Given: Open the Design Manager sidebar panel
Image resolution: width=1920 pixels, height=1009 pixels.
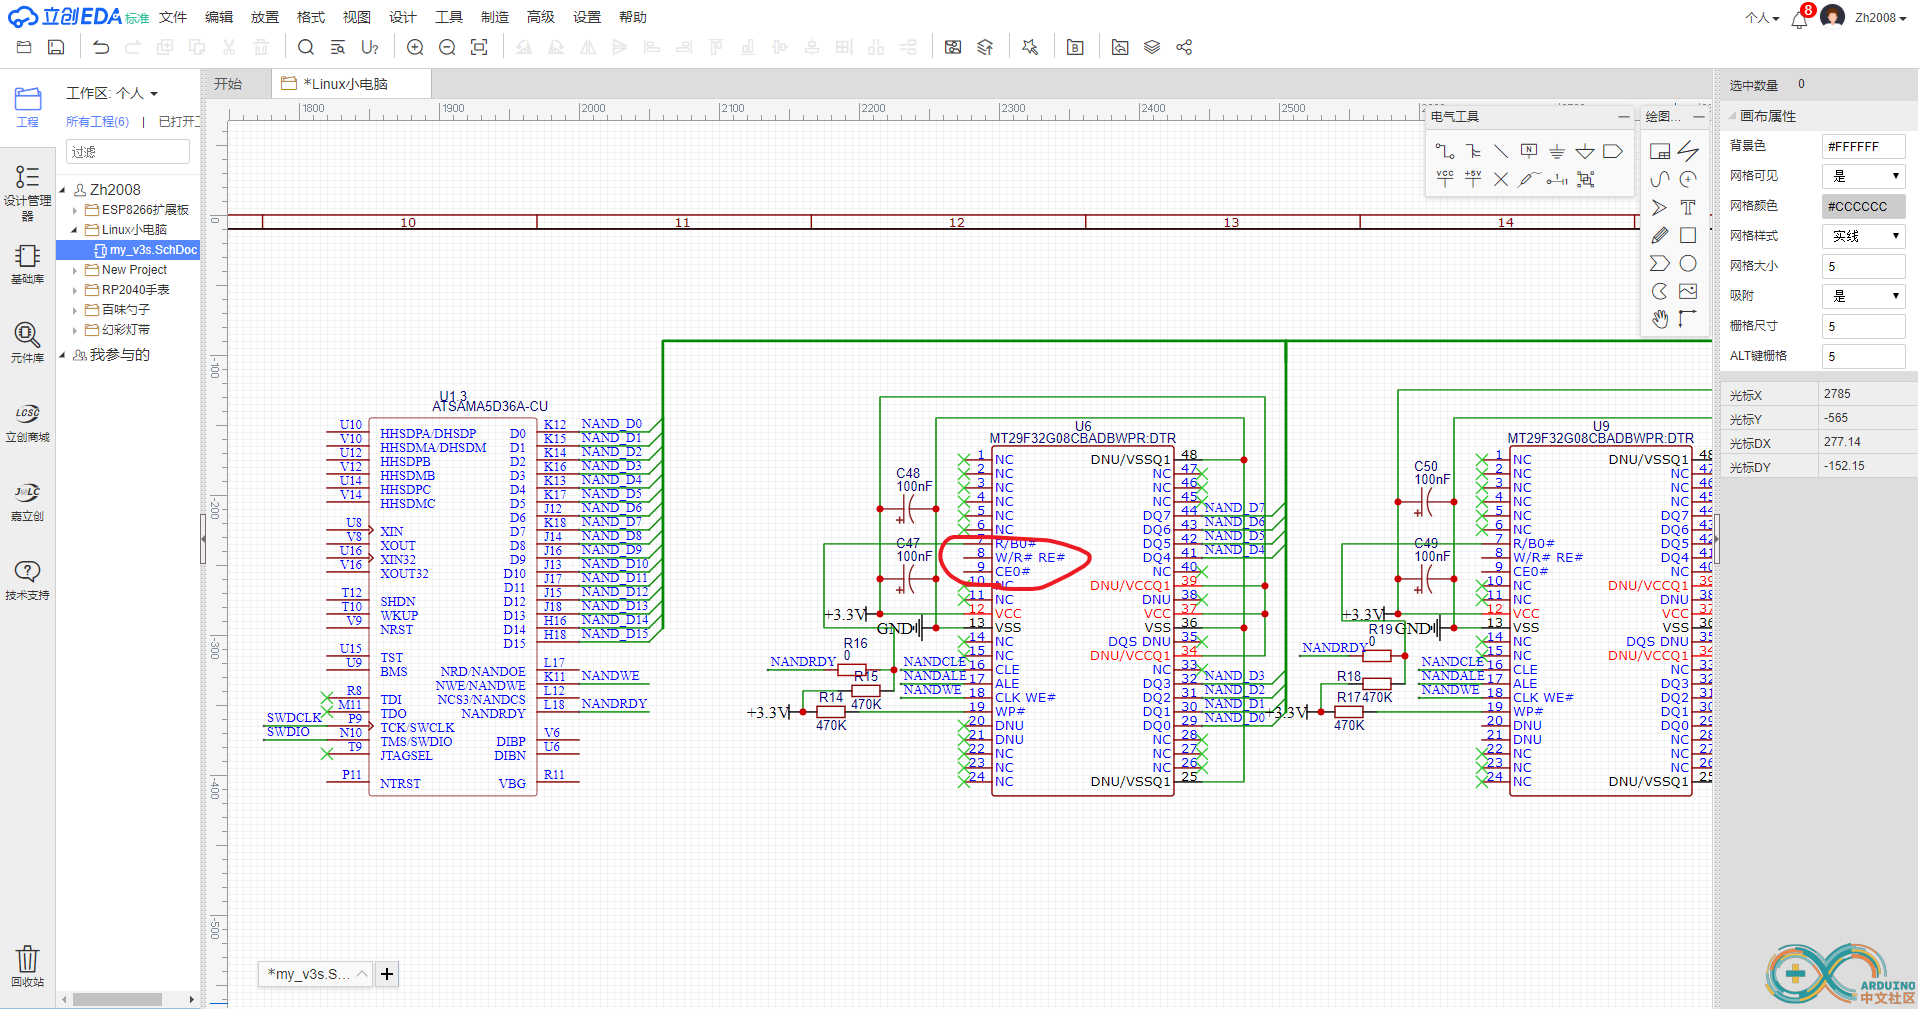Looking at the screenshot, I should pos(27,193).
